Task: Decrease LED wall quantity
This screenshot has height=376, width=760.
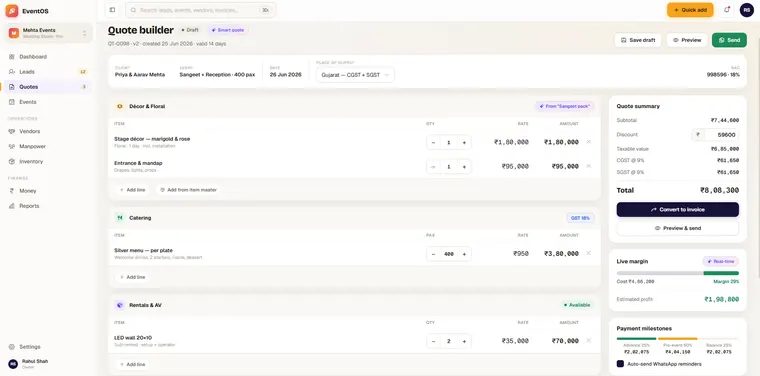Action: click(433, 341)
